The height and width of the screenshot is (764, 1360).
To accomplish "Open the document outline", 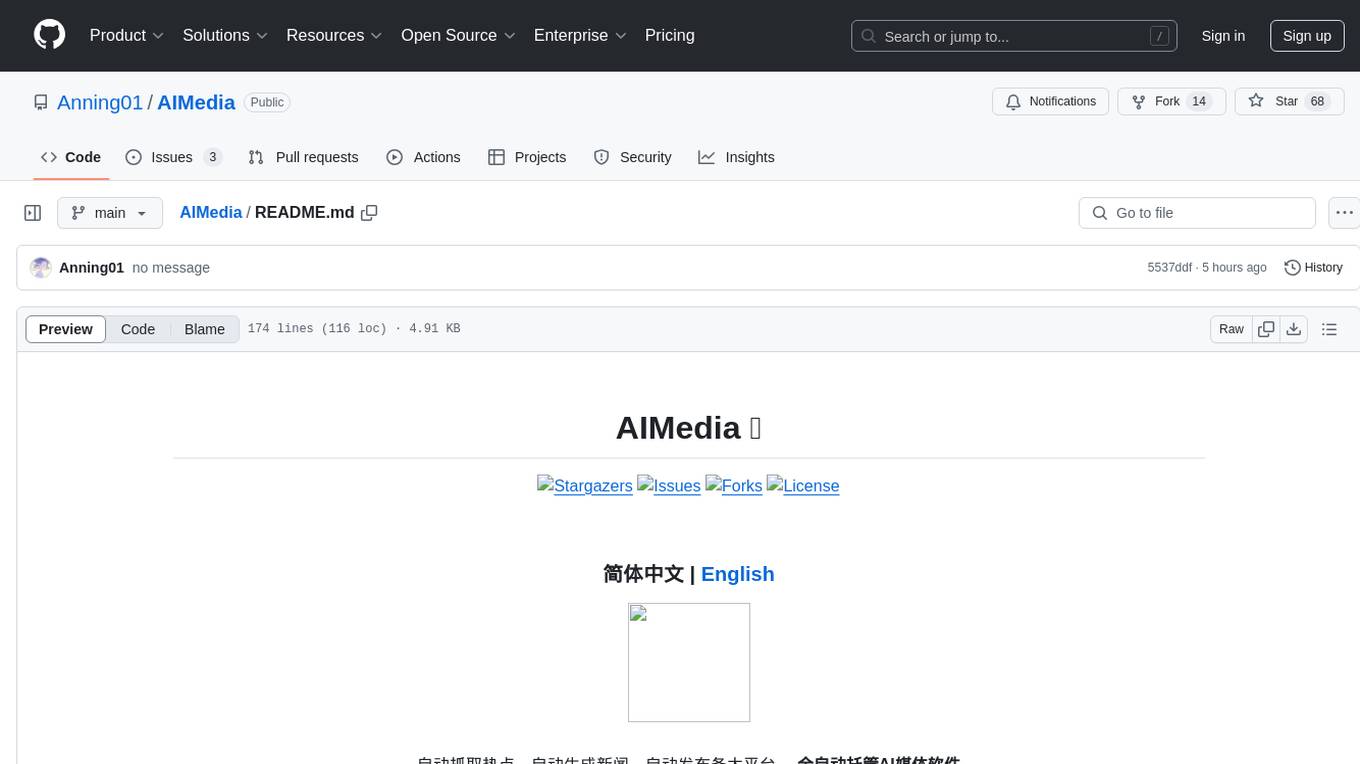I will coord(1329,329).
